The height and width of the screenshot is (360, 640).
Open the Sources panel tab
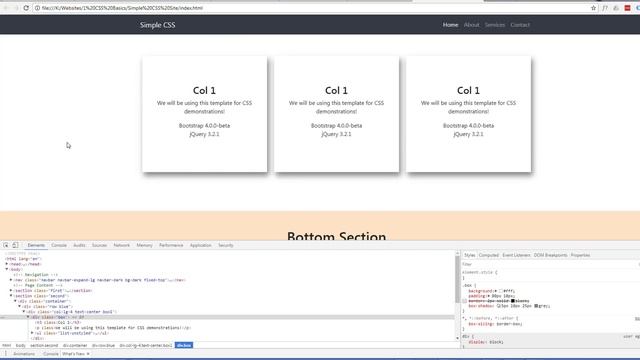point(99,245)
